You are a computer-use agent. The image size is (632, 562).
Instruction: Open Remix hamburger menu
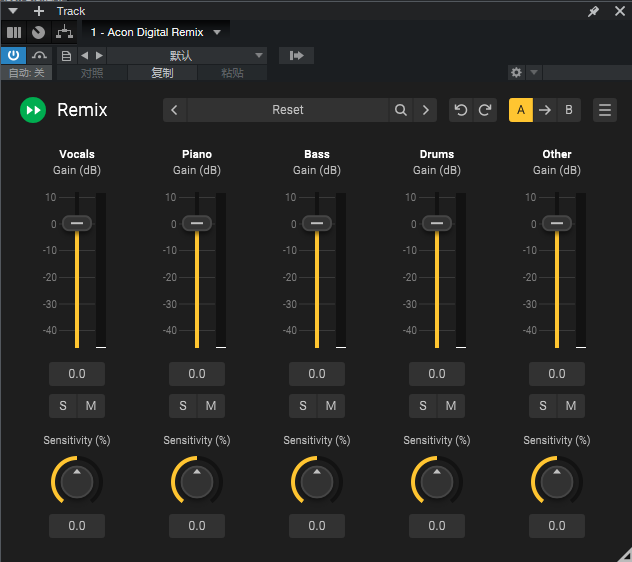pos(605,110)
